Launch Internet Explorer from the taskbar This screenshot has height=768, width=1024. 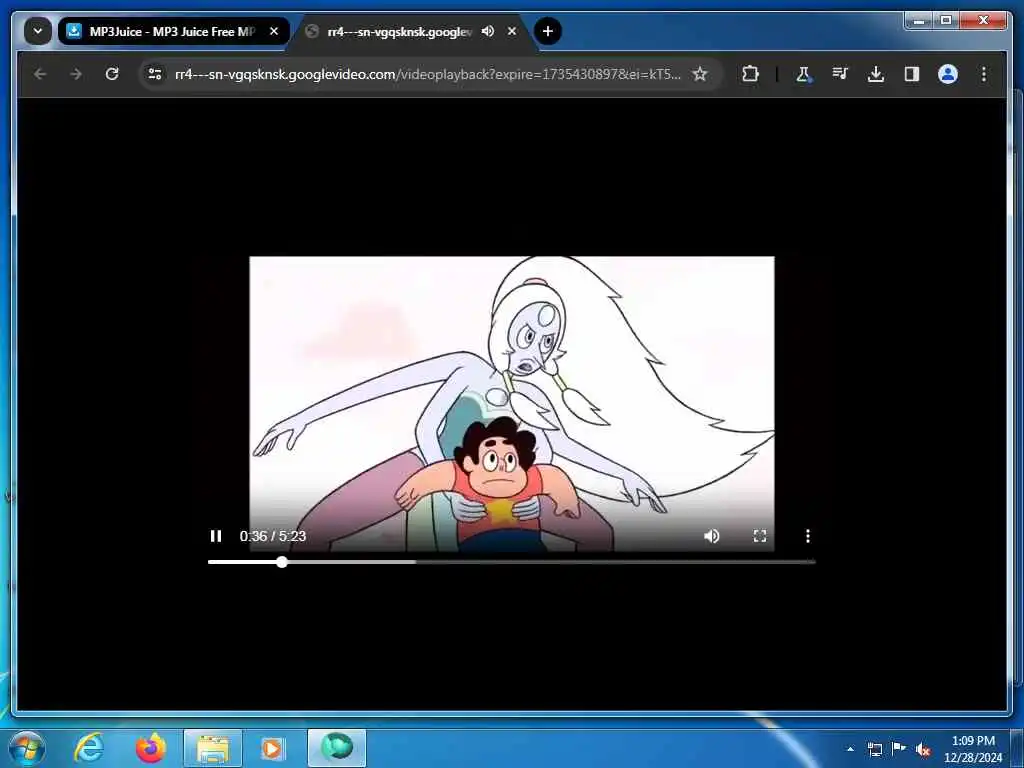(x=89, y=748)
